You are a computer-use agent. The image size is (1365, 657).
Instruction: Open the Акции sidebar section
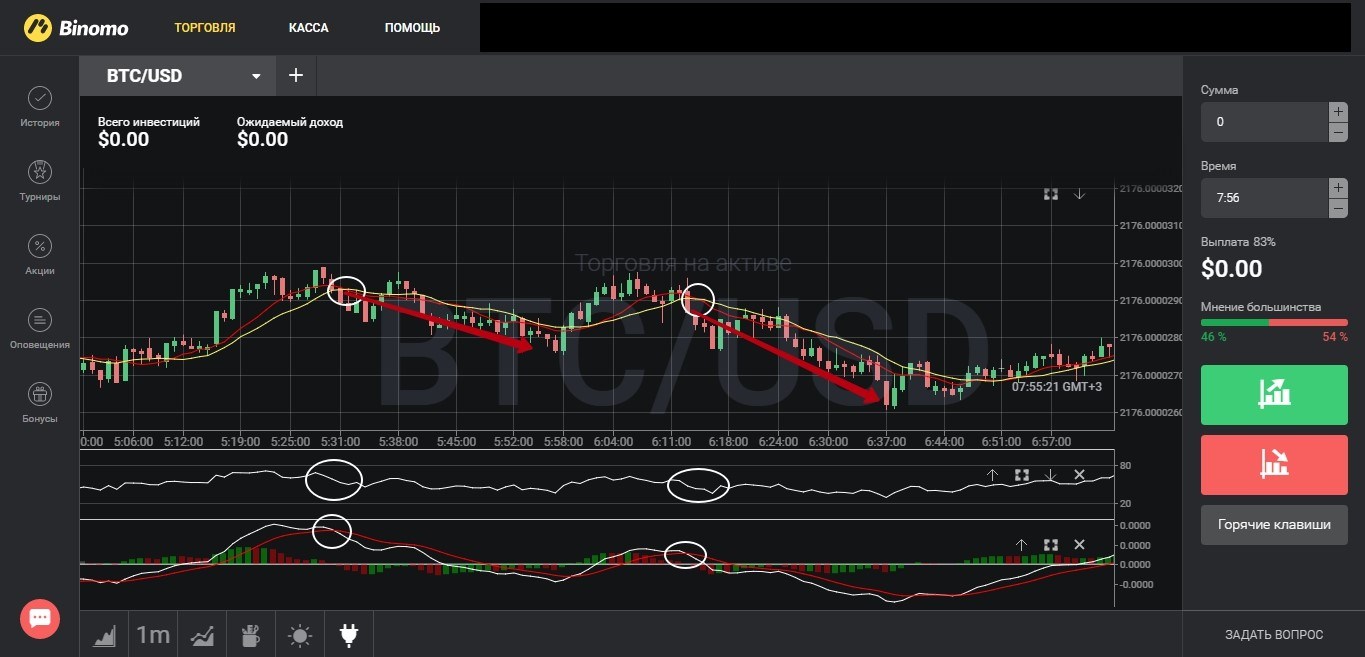click(x=40, y=256)
